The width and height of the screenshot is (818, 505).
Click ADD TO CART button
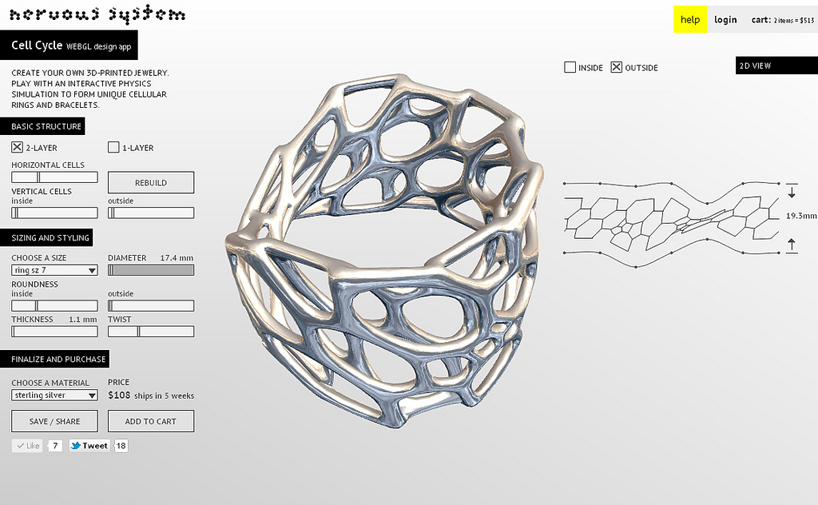point(151,421)
